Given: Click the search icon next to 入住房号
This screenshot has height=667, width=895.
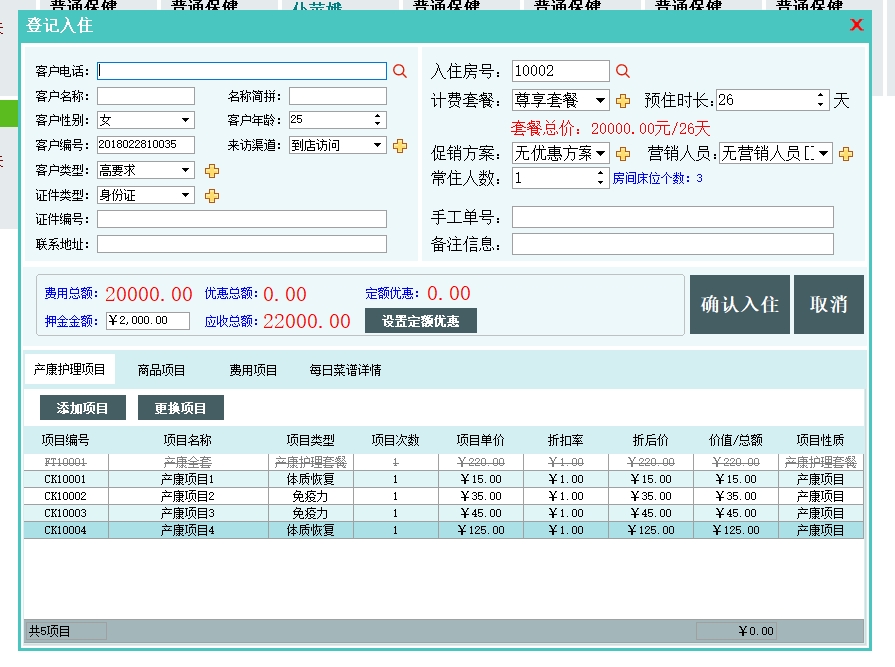Looking at the screenshot, I should pos(623,71).
